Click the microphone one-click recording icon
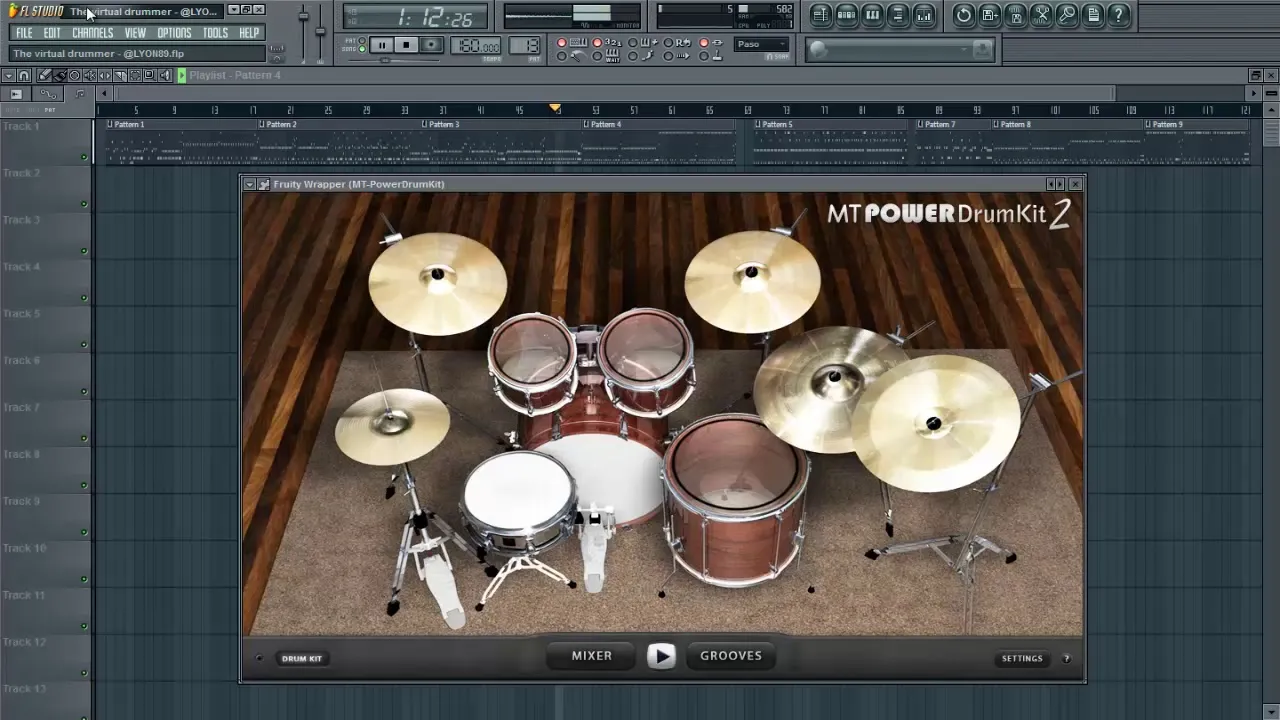Image resolution: width=1280 pixels, height=720 pixels. (1067, 15)
